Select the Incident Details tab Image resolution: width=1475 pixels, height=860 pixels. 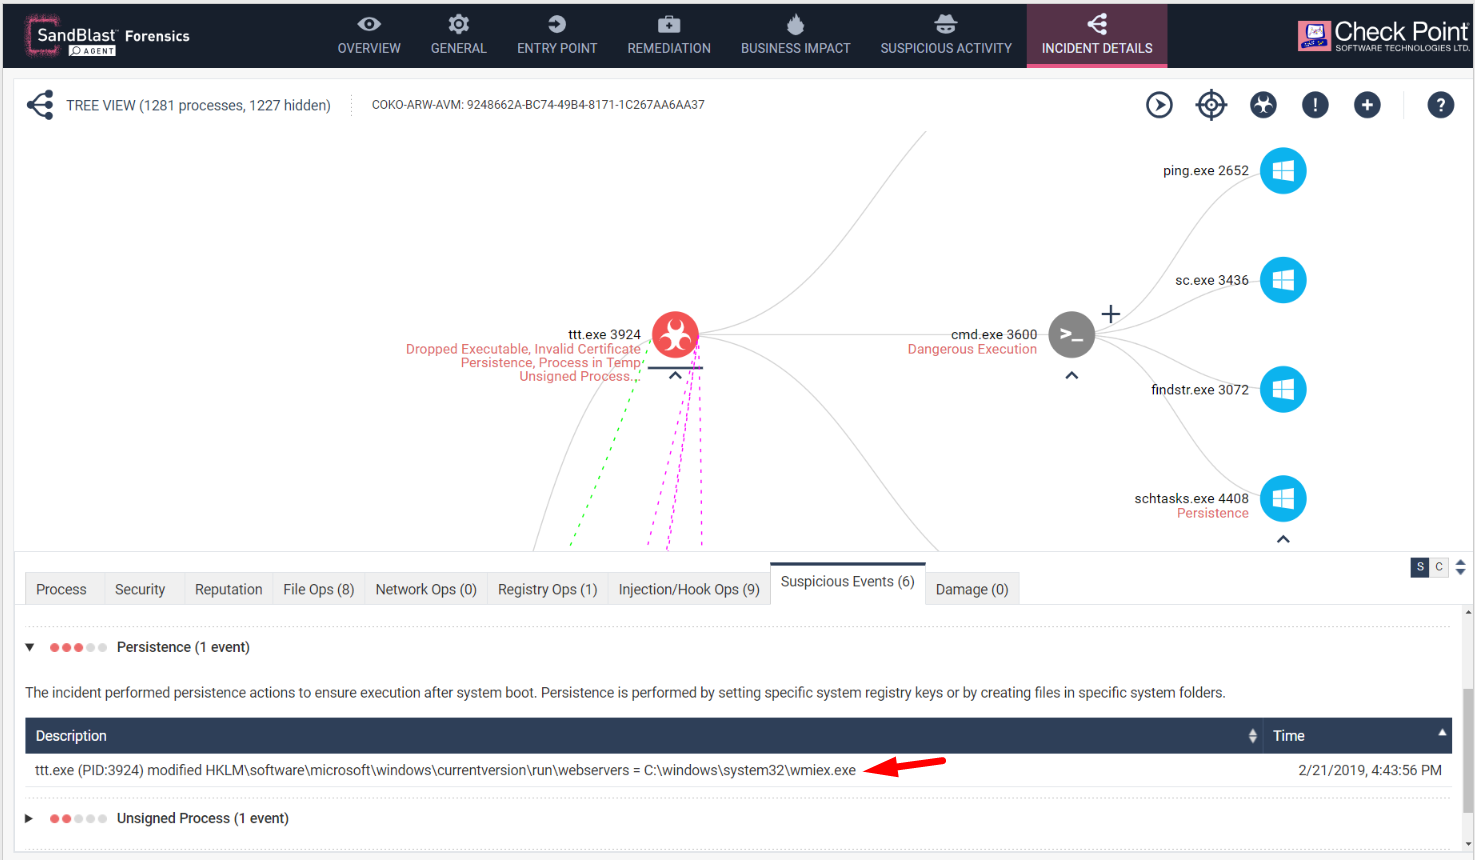pyautogui.click(x=1097, y=35)
